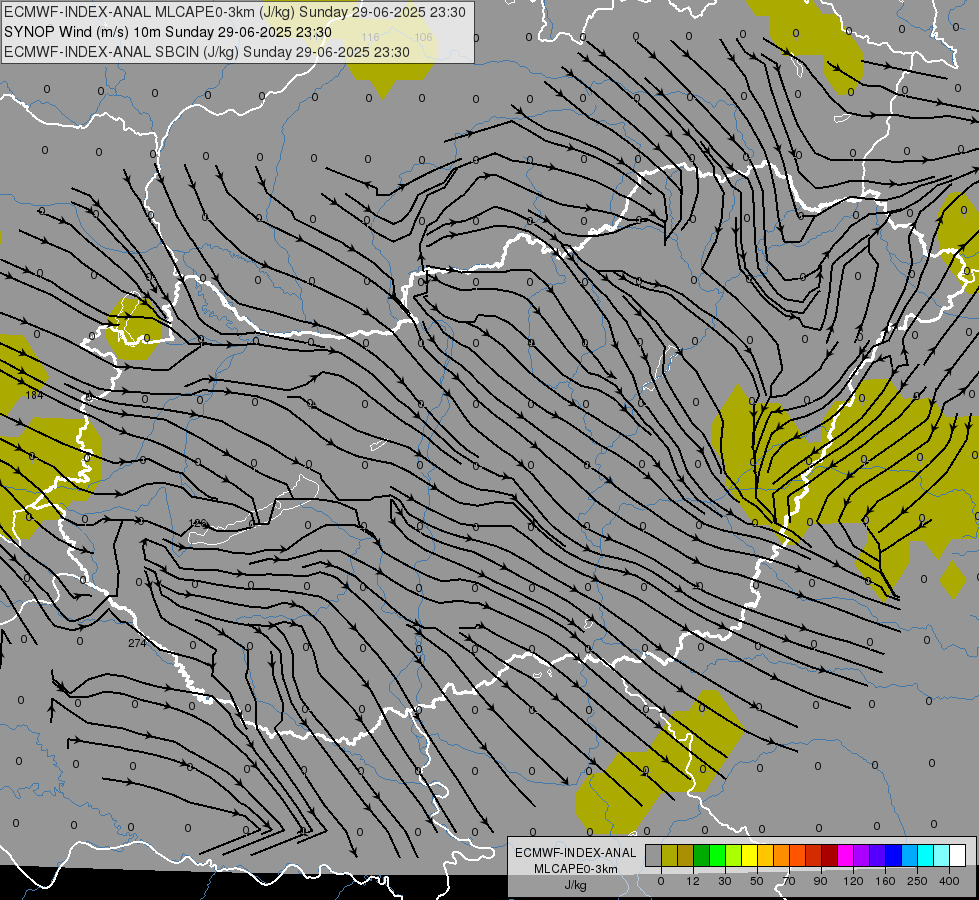
Task: Click the map value 184
Action: click(x=34, y=395)
